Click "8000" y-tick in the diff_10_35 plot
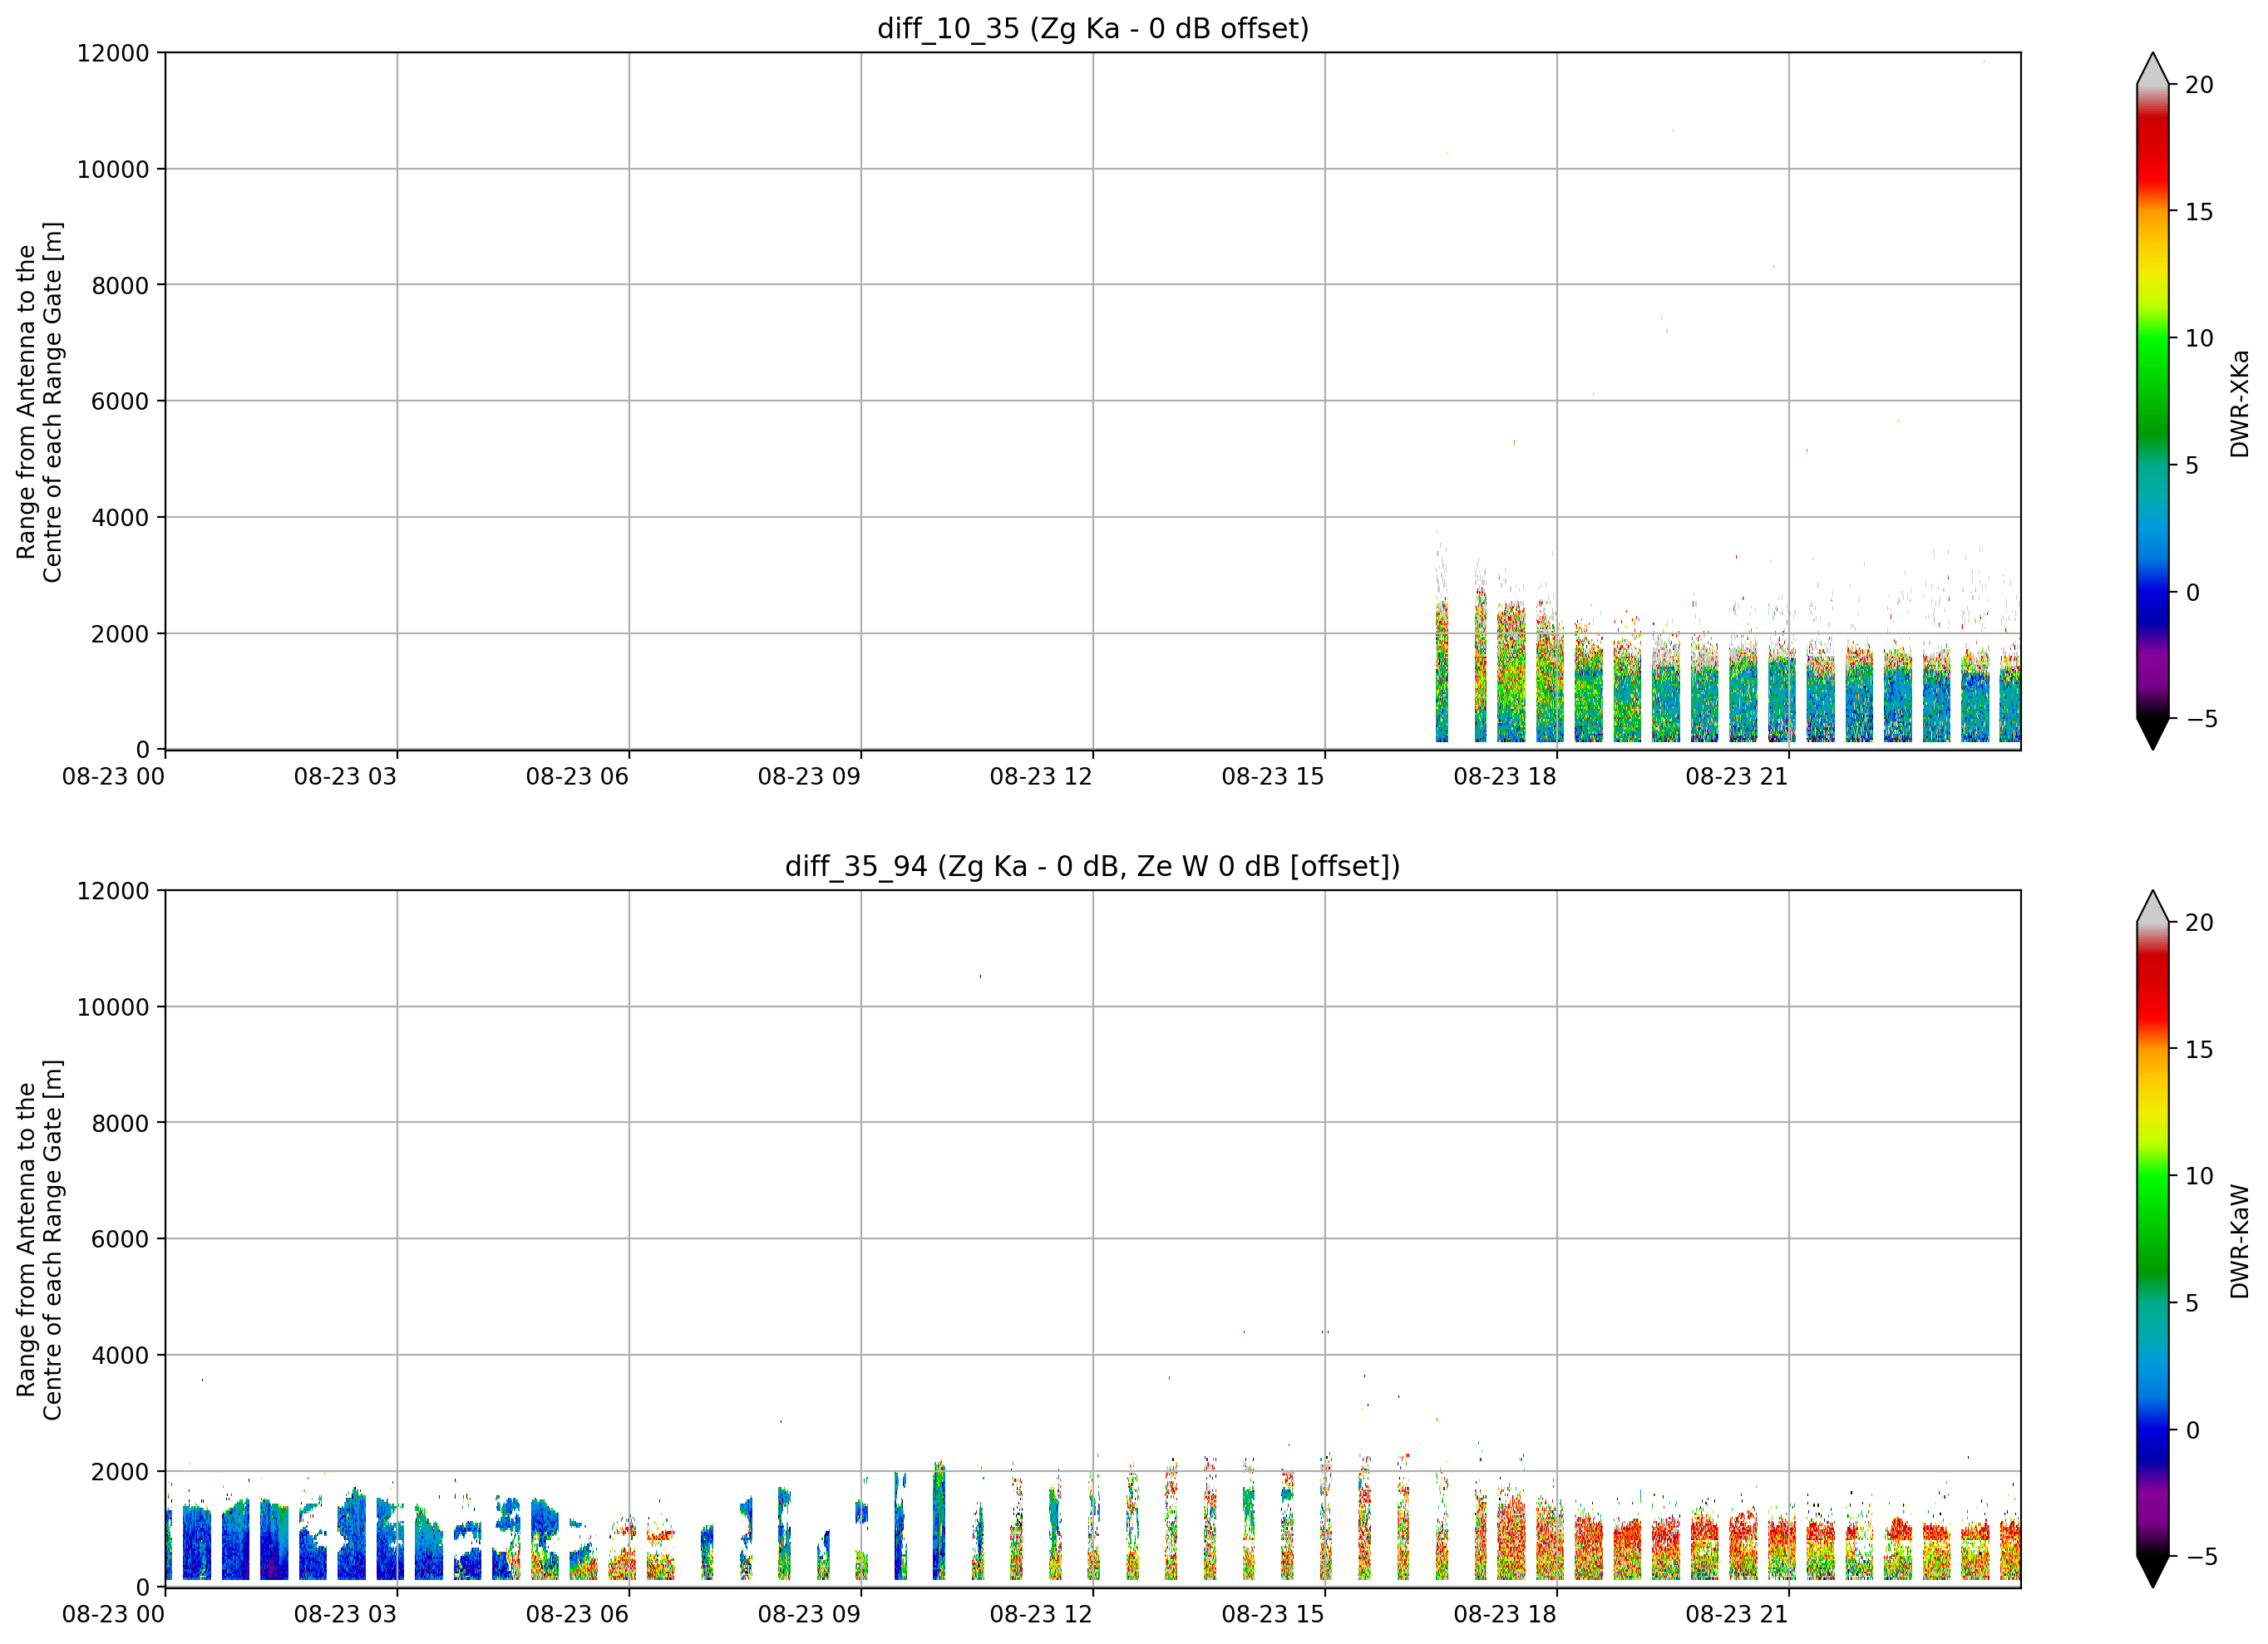 point(120,286)
